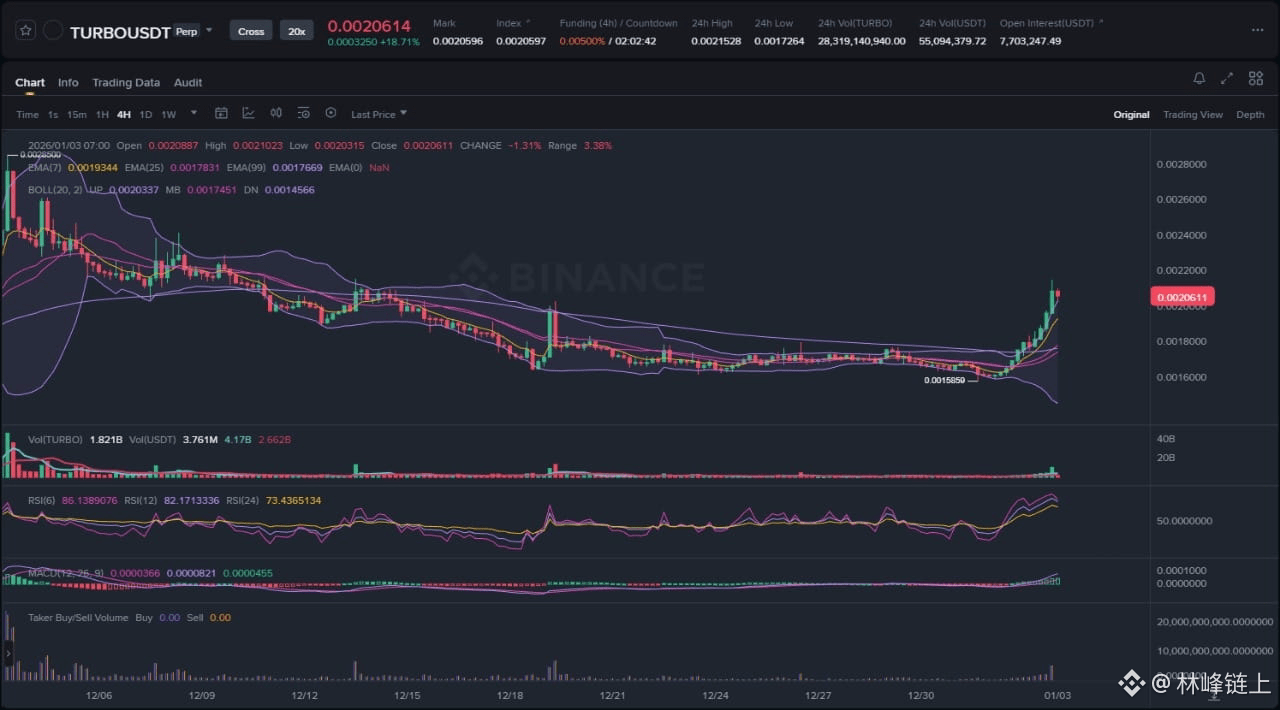Open the calendar date picker icon
Screen dimensions: 1280x710
tap(221, 113)
